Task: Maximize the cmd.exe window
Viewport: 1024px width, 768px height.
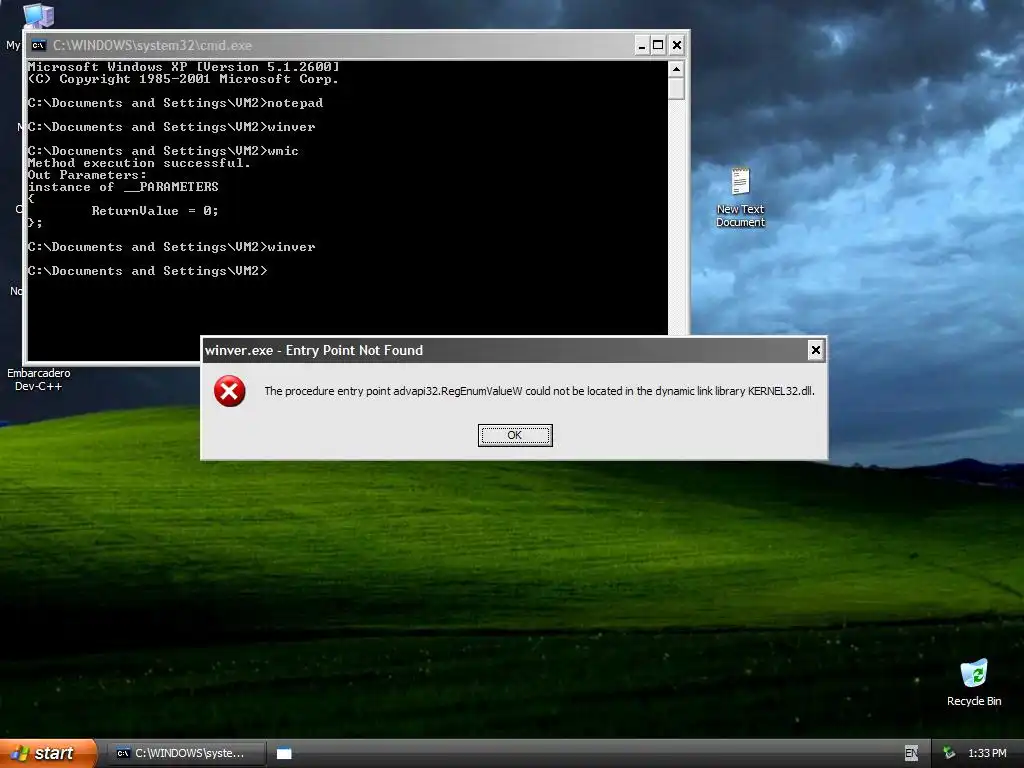Action: click(x=658, y=45)
